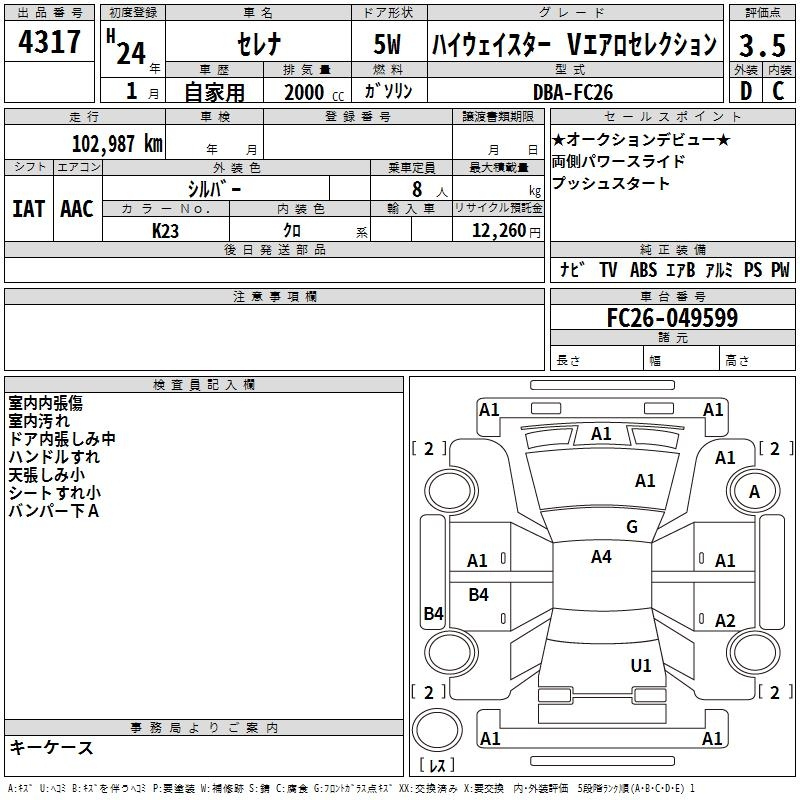Viewport: 800px width, 800px height.
Task: Click the G windshield mark on the diagram
Action: pyautogui.click(x=632, y=527)
